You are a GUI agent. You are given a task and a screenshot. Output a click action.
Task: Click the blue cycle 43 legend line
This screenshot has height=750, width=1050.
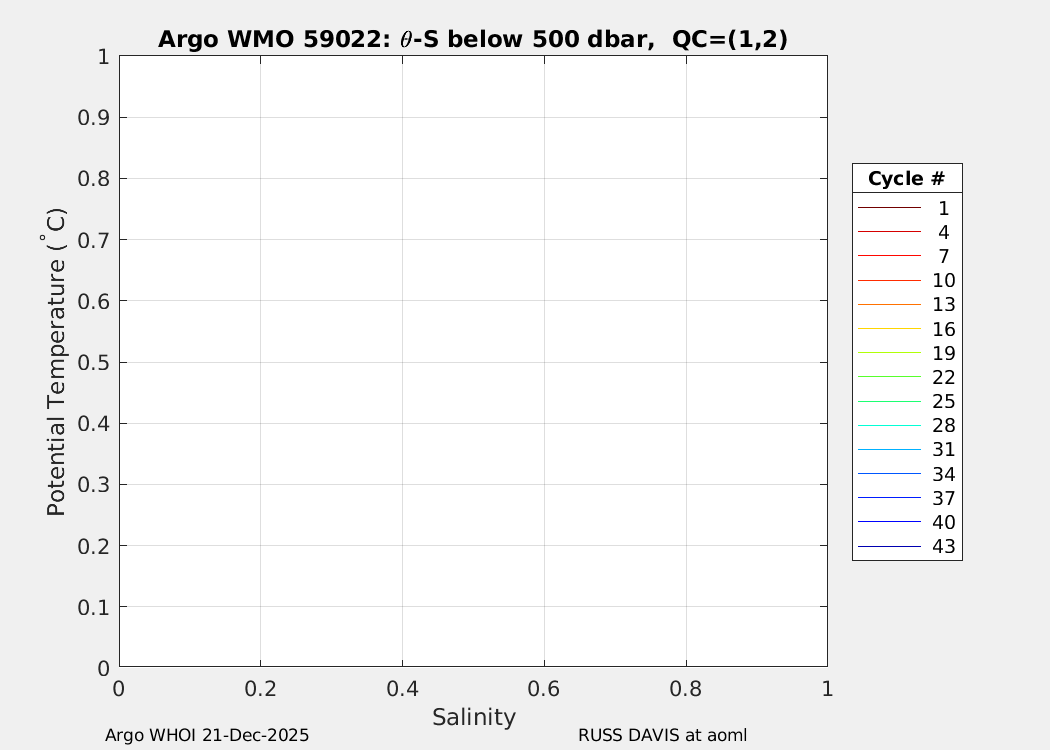(889, 547)
